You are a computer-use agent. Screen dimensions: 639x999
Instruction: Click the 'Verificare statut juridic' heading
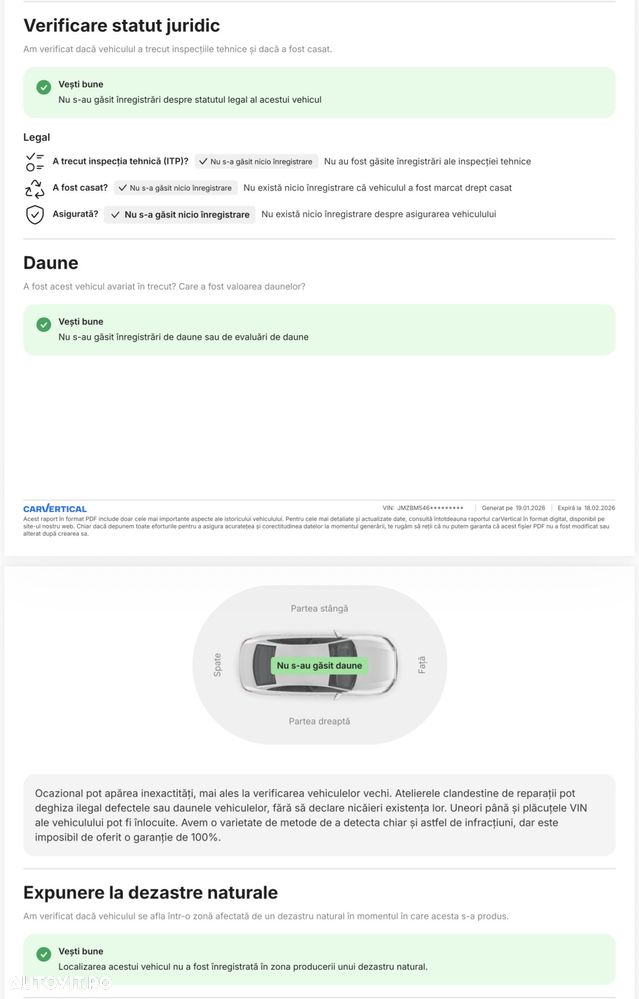[121, 26]
